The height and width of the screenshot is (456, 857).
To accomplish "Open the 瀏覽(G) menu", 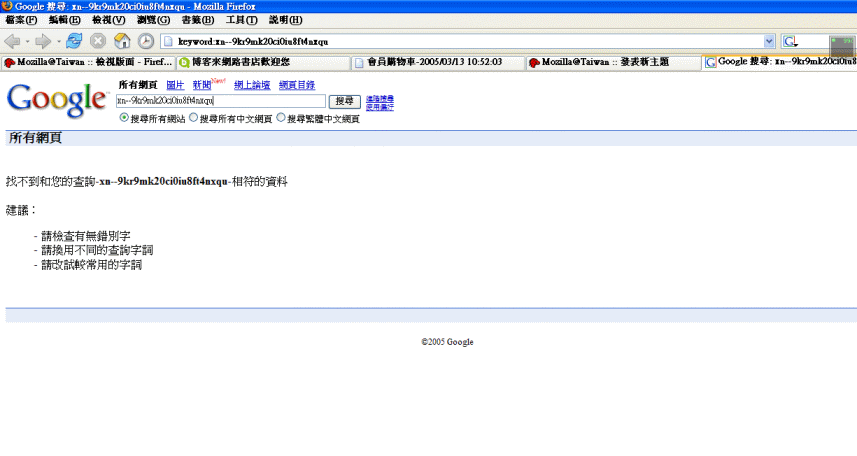I will (154, 20).
